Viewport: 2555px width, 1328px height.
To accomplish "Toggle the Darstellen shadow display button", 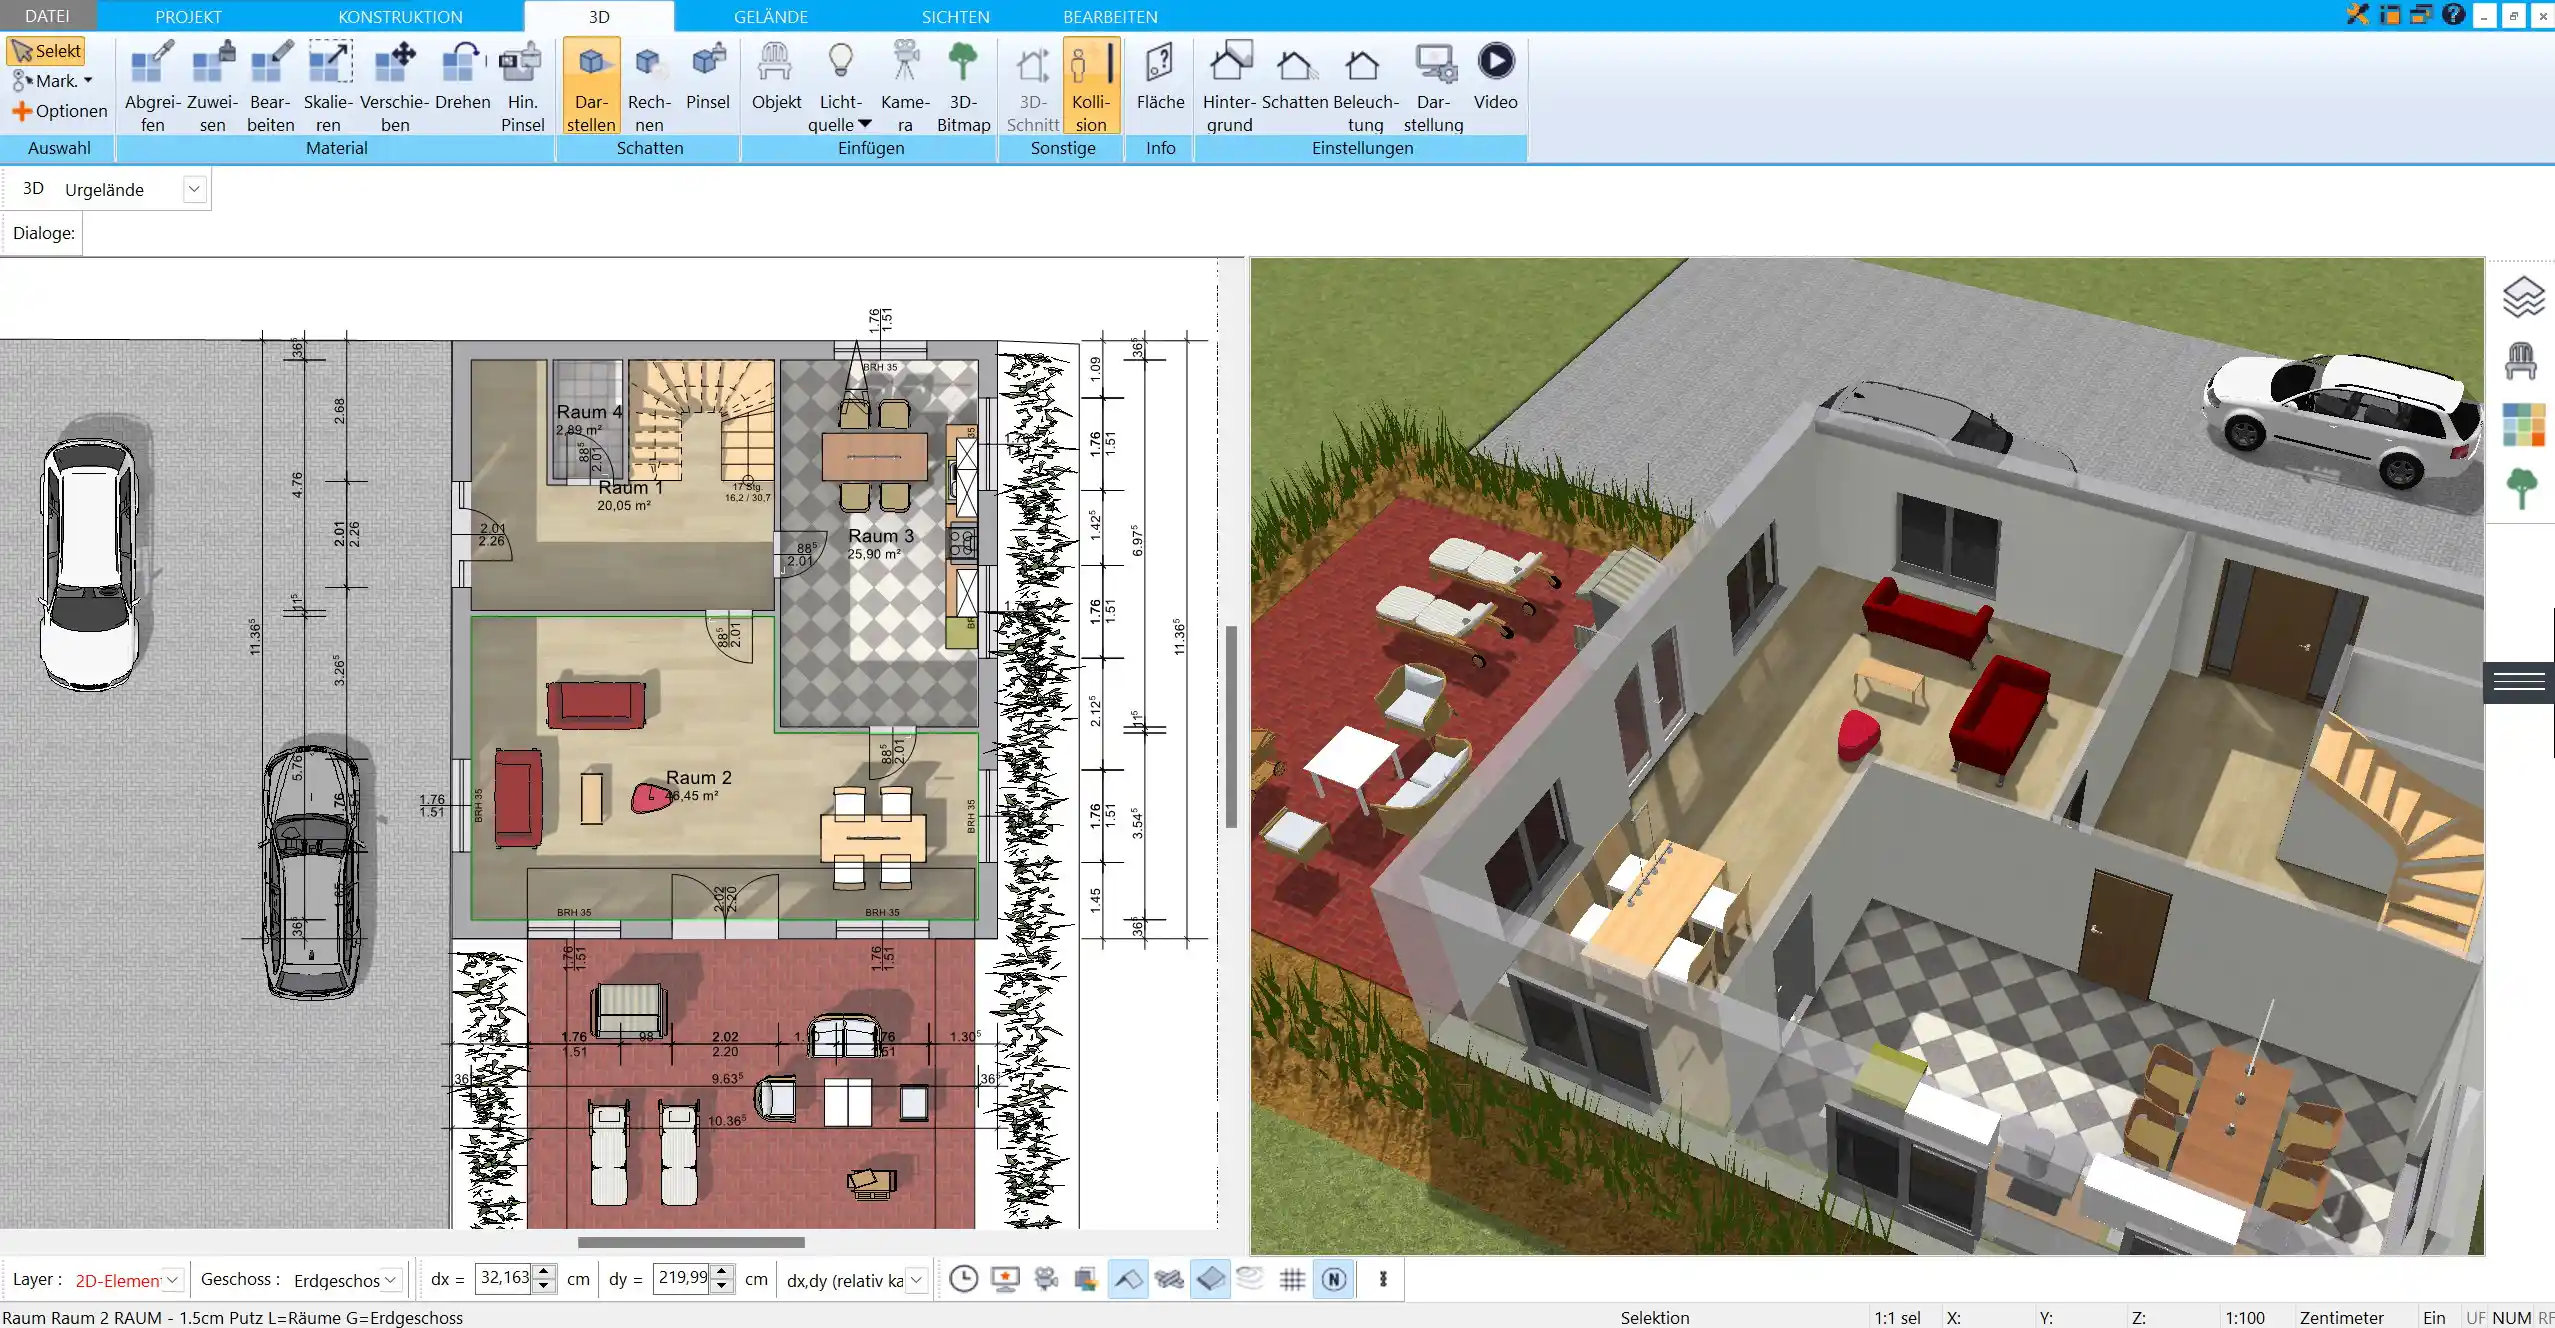I will coord(591,86).
